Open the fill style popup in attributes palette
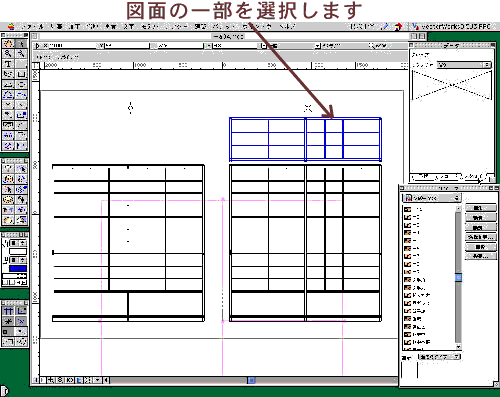The height and width of the screenshot is (397, 500). (18, 243)
